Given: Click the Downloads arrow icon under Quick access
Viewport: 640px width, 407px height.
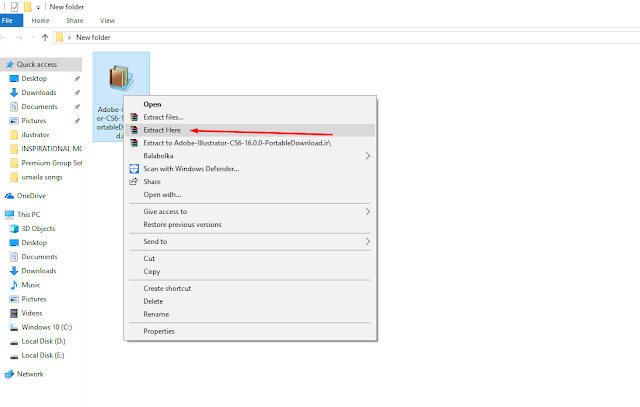Looking at the screenshot, I should click(x=14, y=93).
